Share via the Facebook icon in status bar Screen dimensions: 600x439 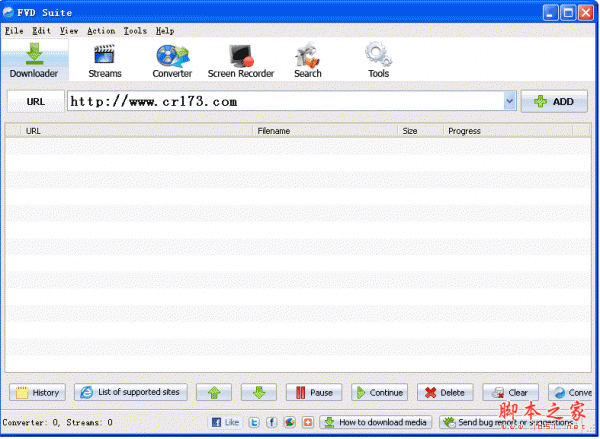272,422
